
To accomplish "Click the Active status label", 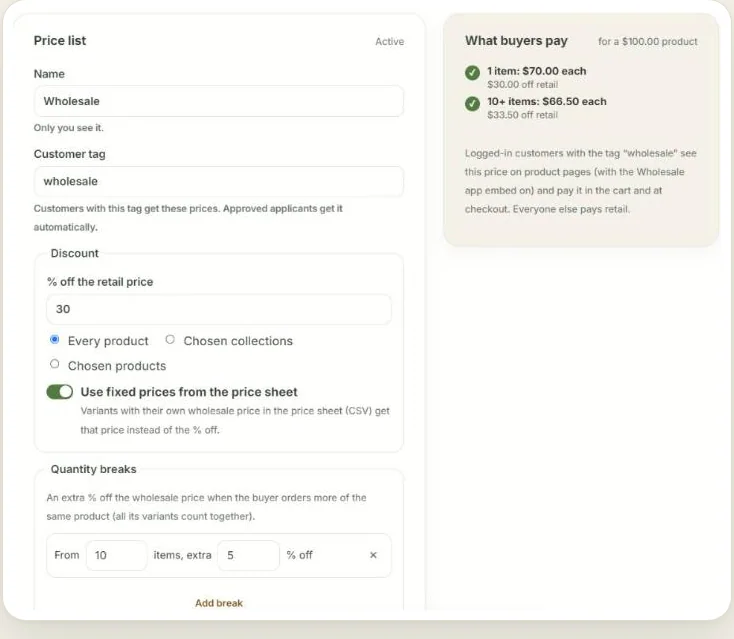I will [x=389, y=42].
